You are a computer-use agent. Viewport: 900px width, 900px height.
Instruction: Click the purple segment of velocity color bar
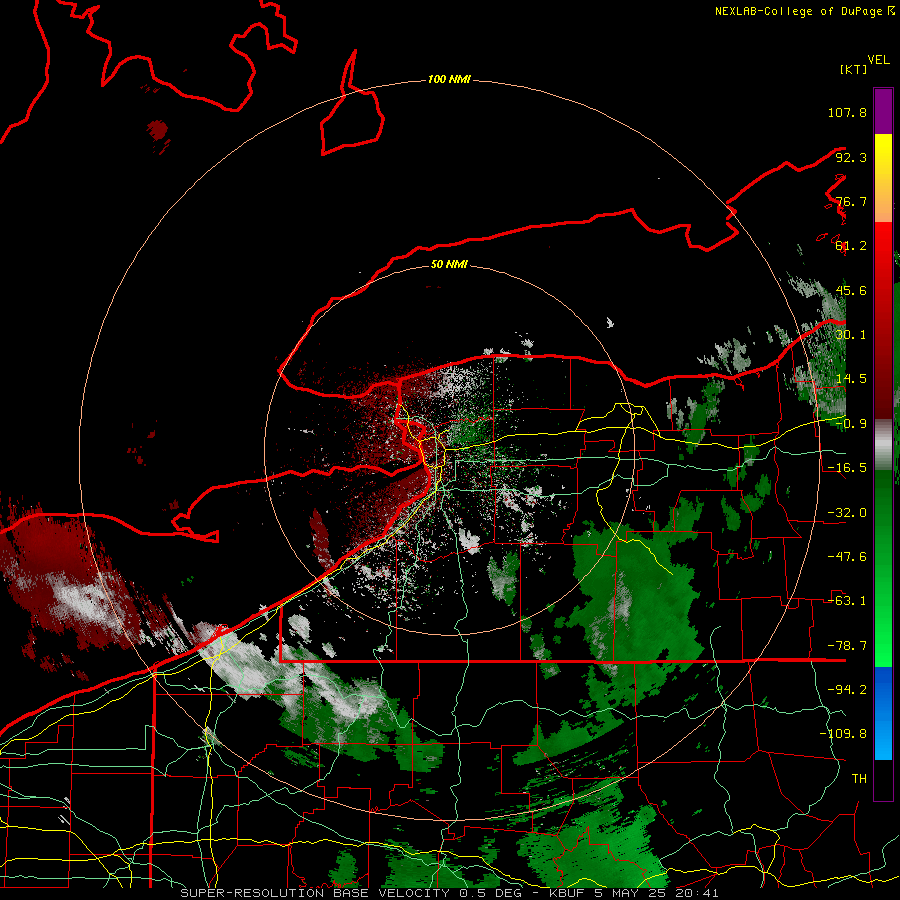(x=883, y=112)
